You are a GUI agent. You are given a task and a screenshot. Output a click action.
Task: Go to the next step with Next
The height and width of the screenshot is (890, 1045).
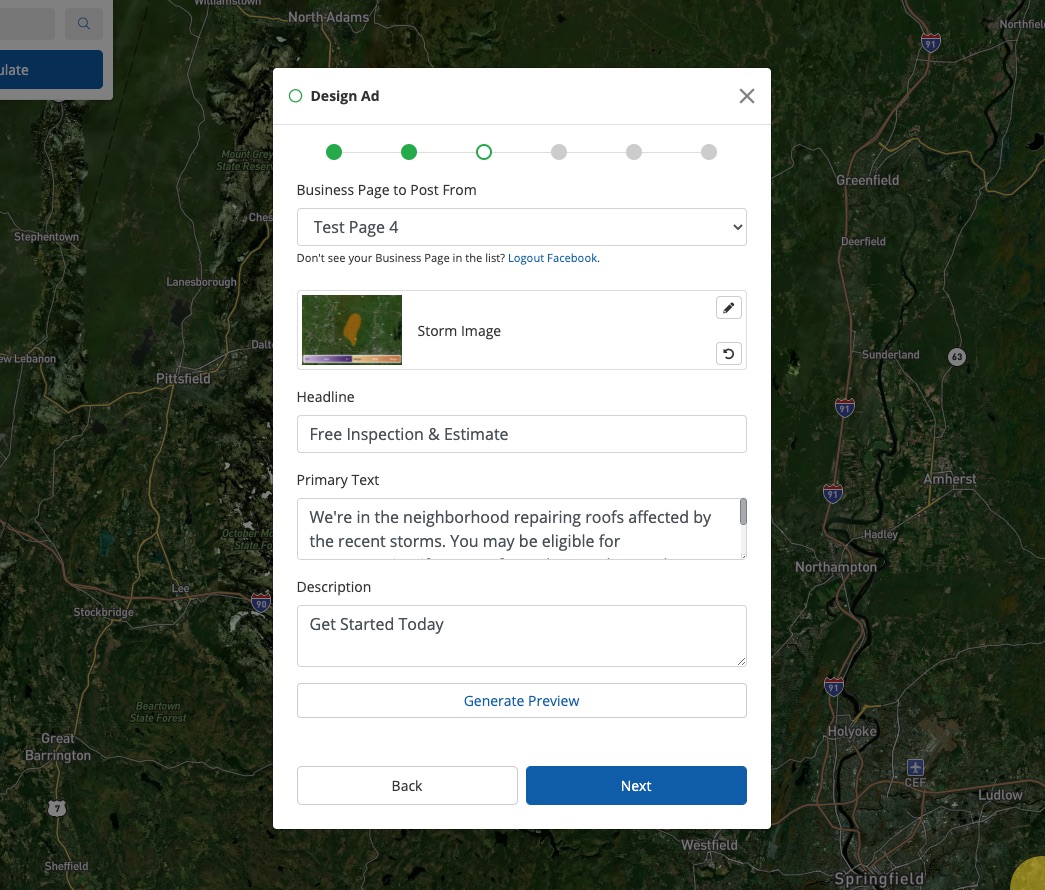point(636,786)
